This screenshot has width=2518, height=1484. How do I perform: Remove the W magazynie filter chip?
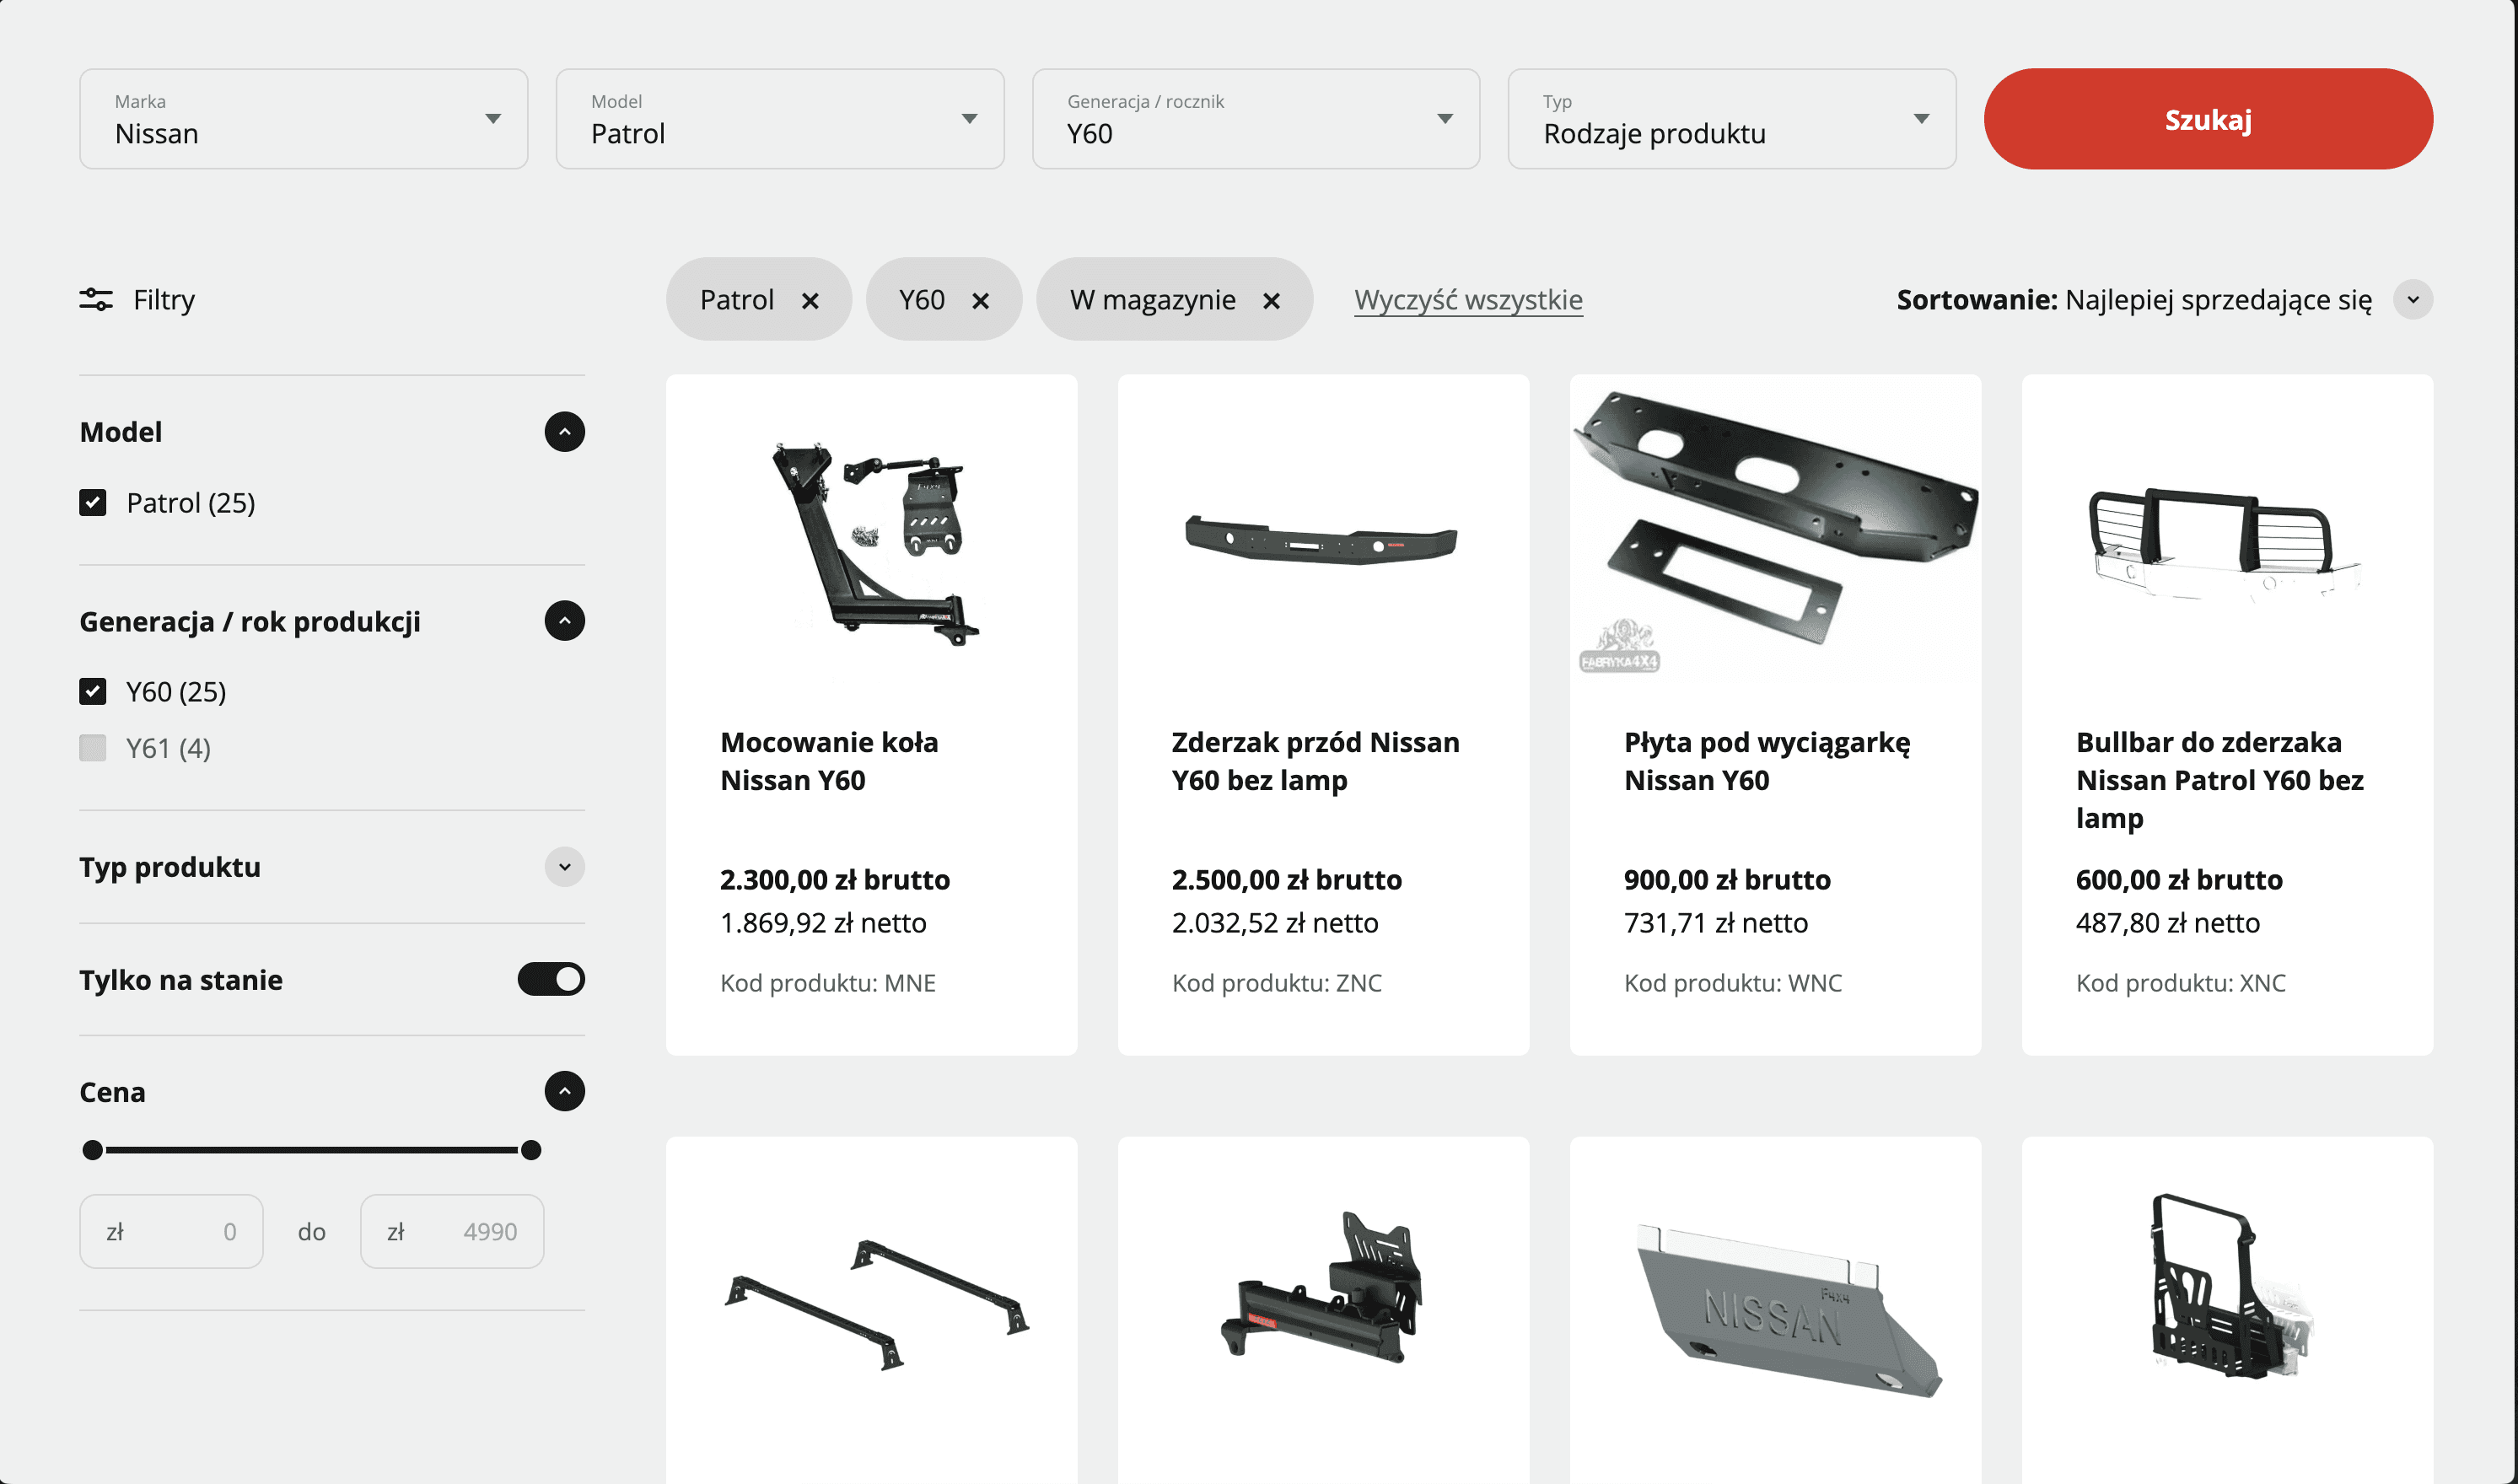(1271, 301)
